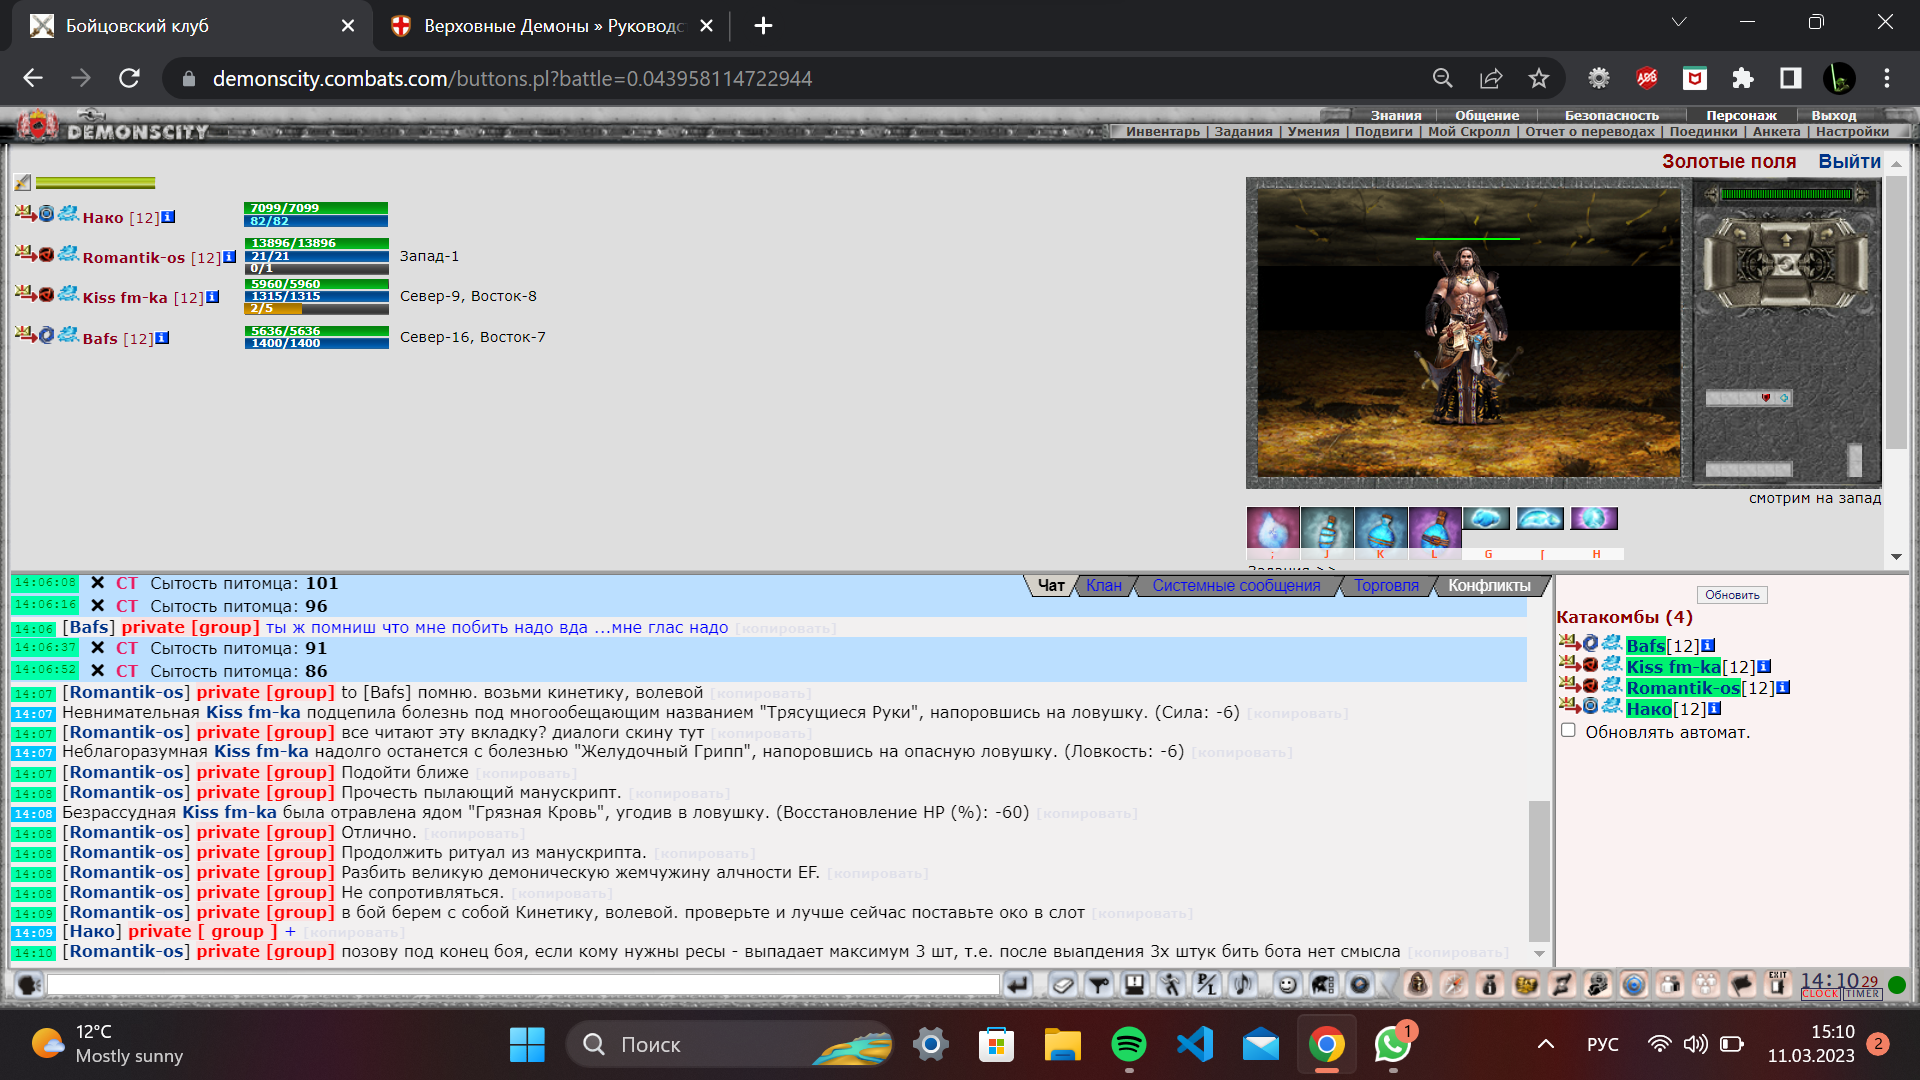Click the Windows taskbar search box
The image size is (1920, 1080).
(x=730, y=1045)
